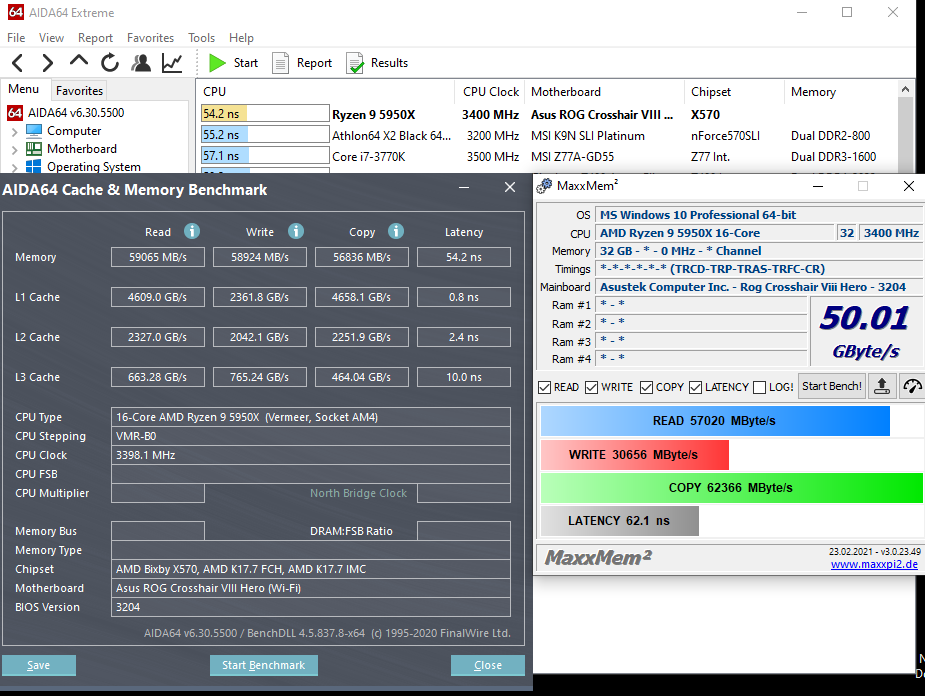Viewport: 925px width, 696px height.
Task: Click the Save button in benchmark dialog
Action: pos(38,665)
